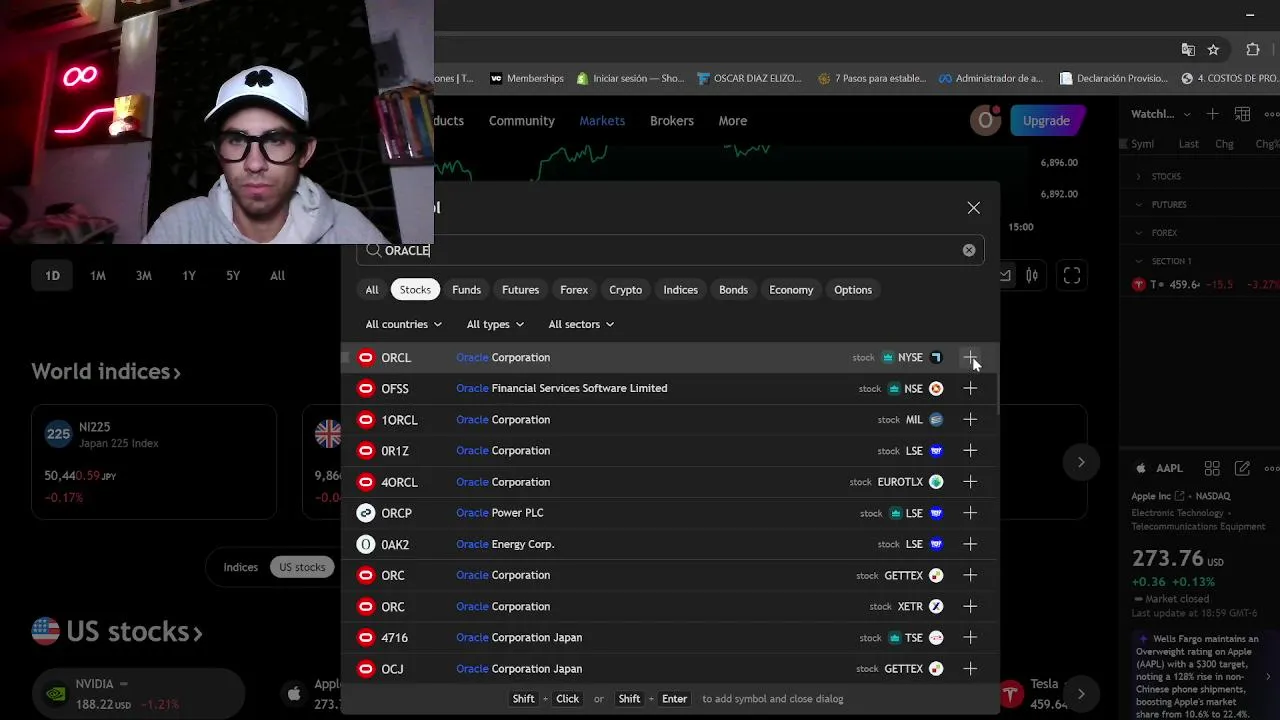Add OFSS symbol with plus icon
The image size is (1280, 720).
click(970, 388)
